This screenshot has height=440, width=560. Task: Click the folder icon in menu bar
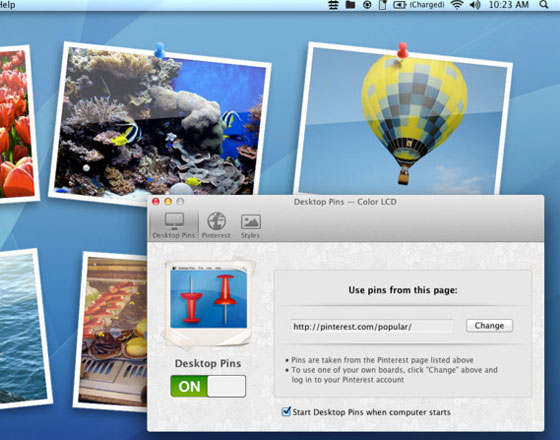pyautogui.click(x=350, y=5)
